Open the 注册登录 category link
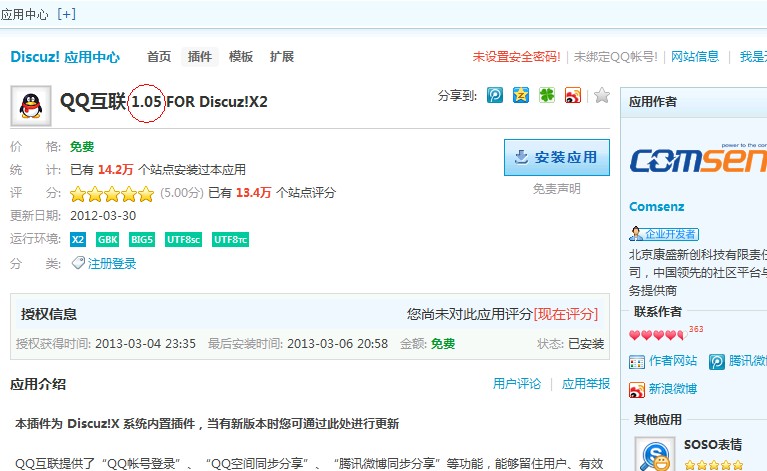767x471 pixels. (x=112, y=264)
